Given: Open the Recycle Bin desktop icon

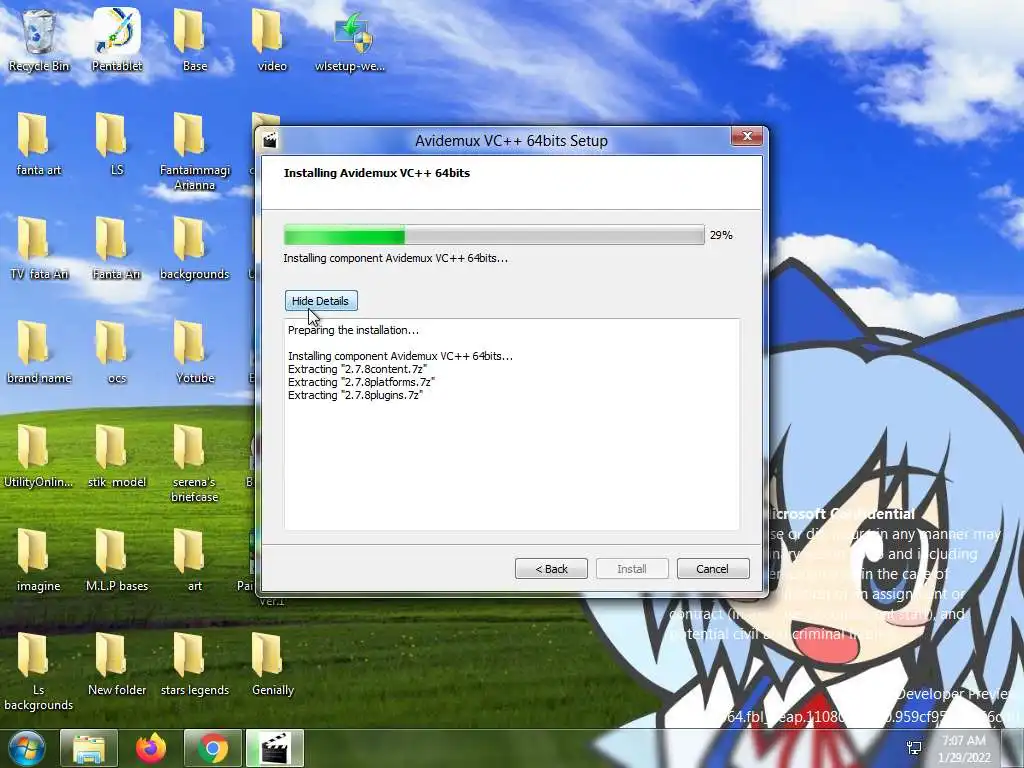Looking at the screenshot, I should click(x=39, y=39).
